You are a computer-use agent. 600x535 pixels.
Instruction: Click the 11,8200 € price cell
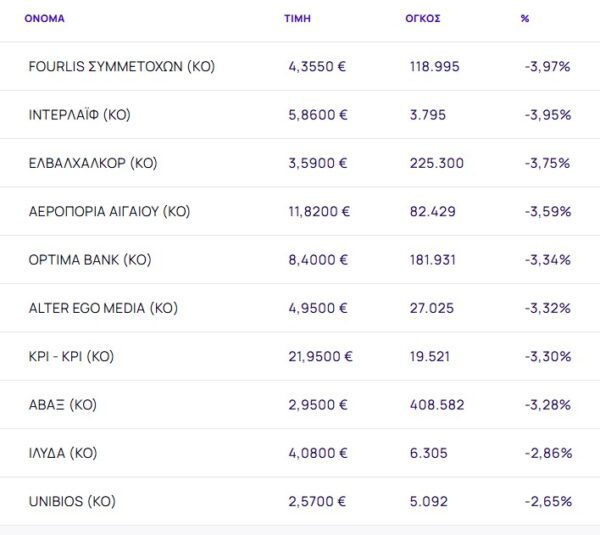pyautogui.click(x=320, y=211)
